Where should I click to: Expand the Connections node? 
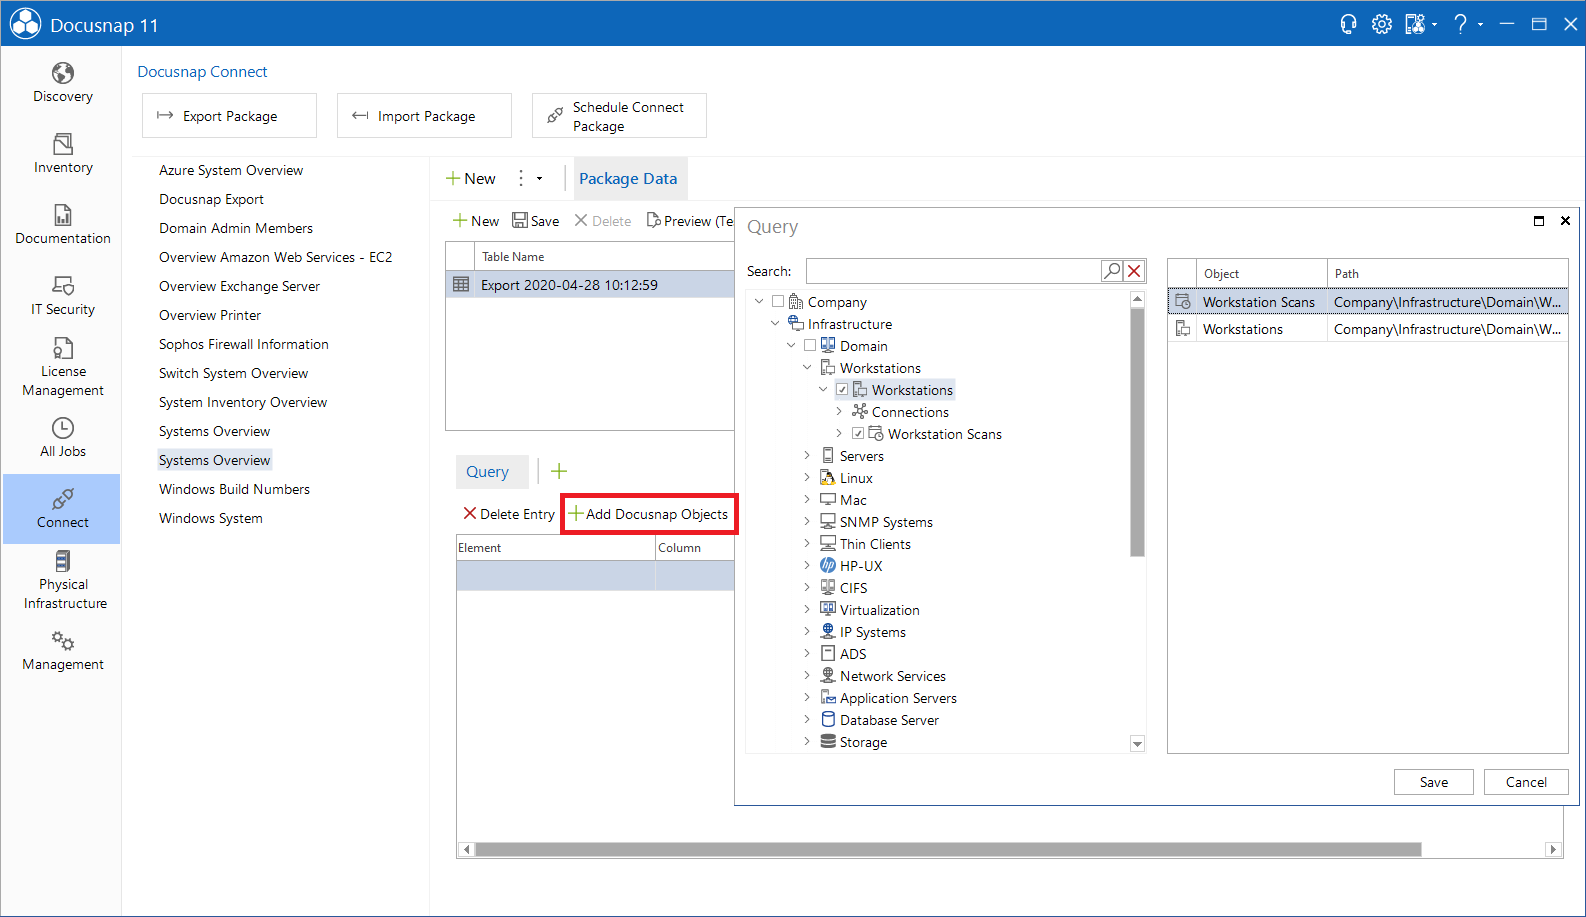coord(839,411)
